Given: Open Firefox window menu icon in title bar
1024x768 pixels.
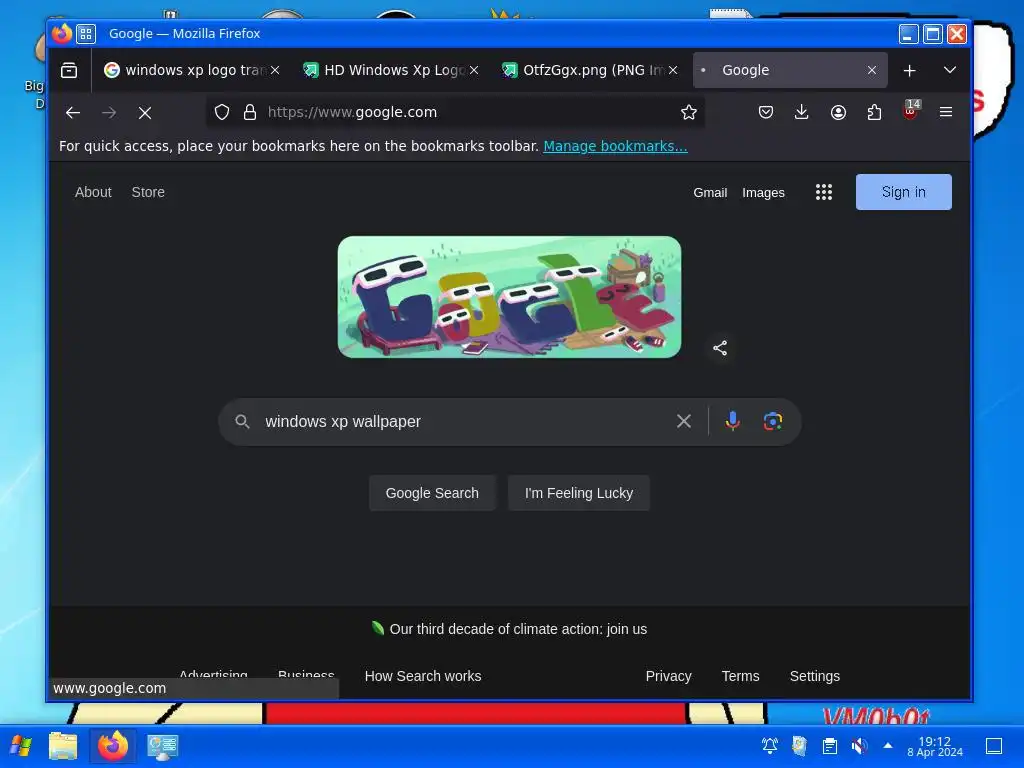Looking at the screenshot, I should click(86, 33).
